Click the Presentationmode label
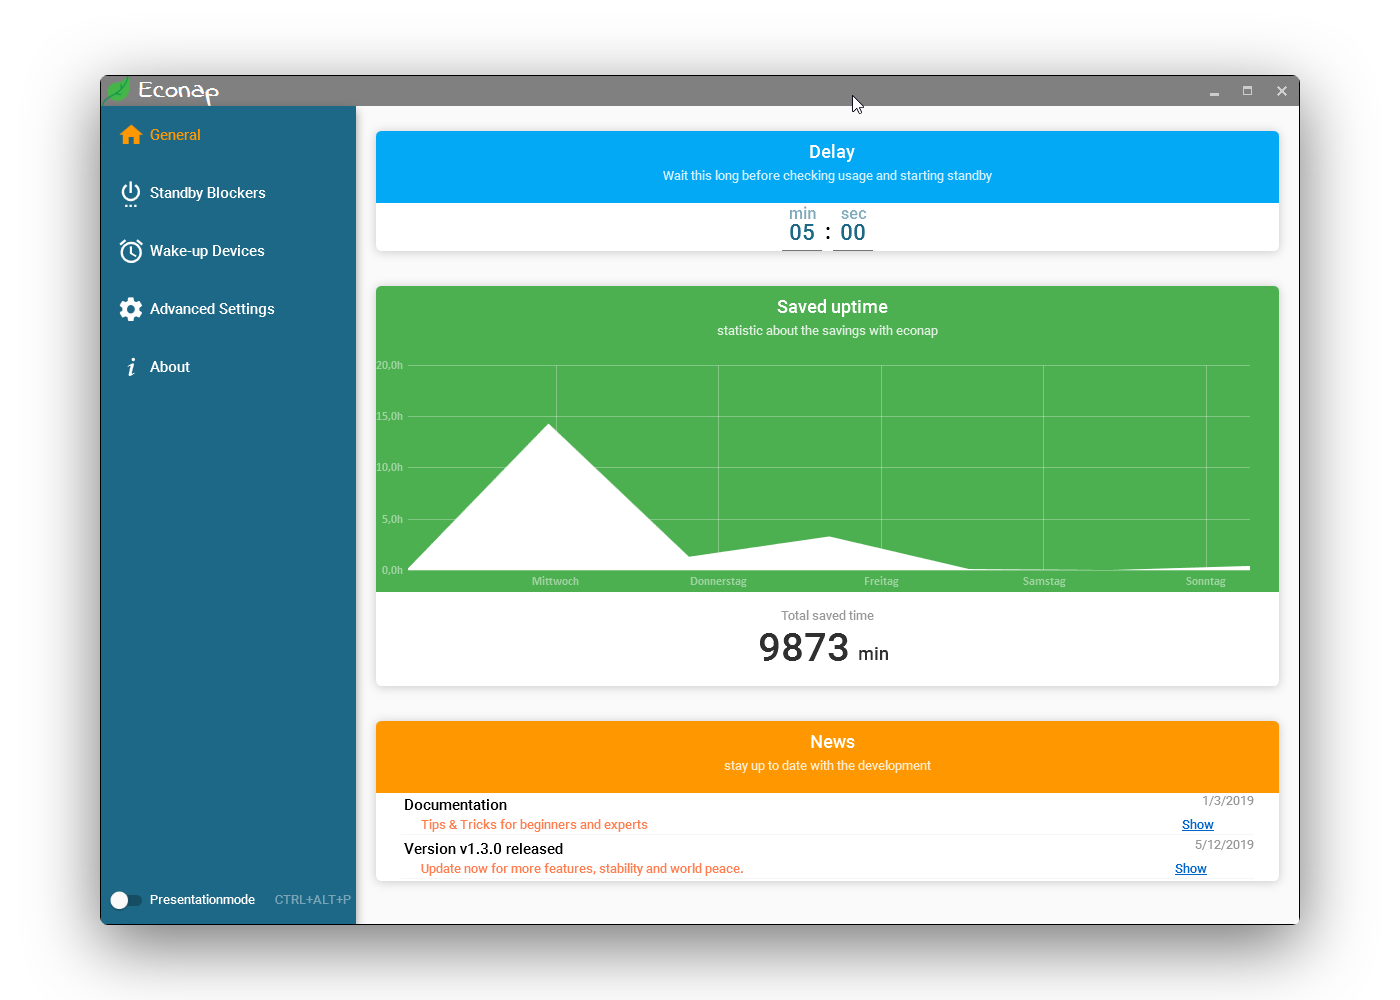 pyautogui.click(x=202, y=900)
